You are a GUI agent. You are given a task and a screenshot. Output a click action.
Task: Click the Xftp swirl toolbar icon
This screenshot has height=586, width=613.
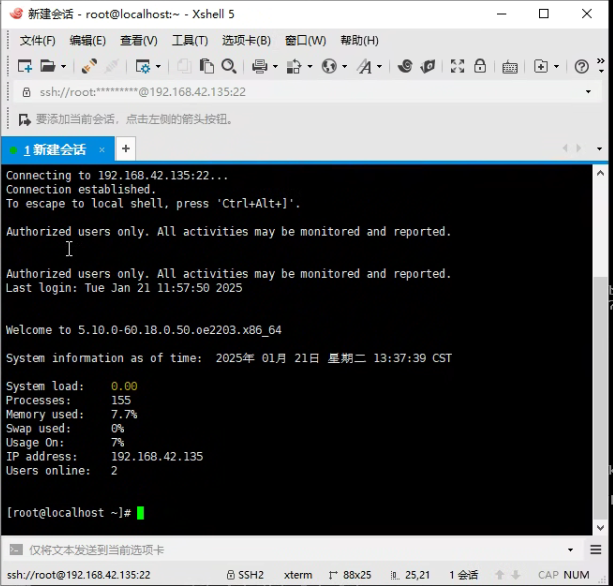(x=405, y=66)
